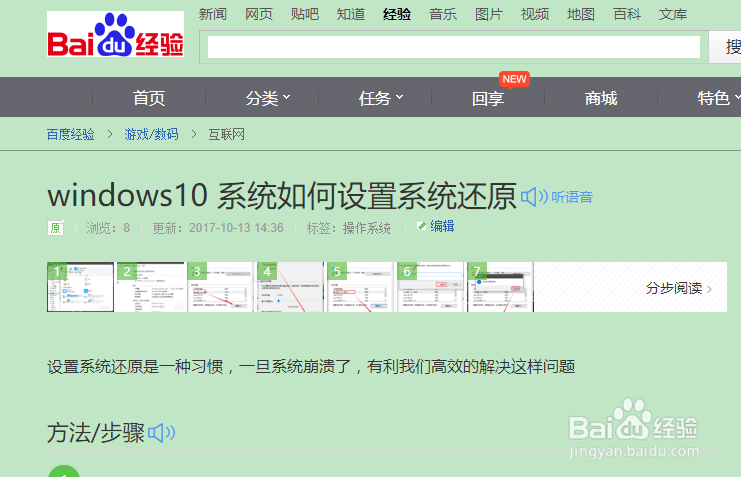Image resolution: width=741 pixels, height=477 pixels.
Task: Open step 4 thumbnail
Action: pyautogui.click(x=290, y=287)
